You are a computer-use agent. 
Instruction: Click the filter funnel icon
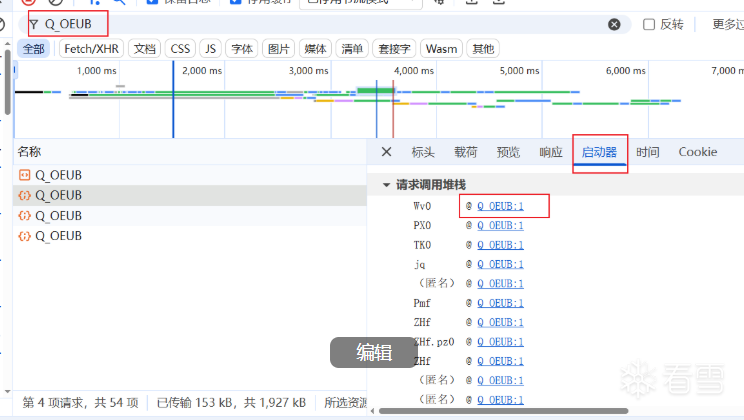33,24
